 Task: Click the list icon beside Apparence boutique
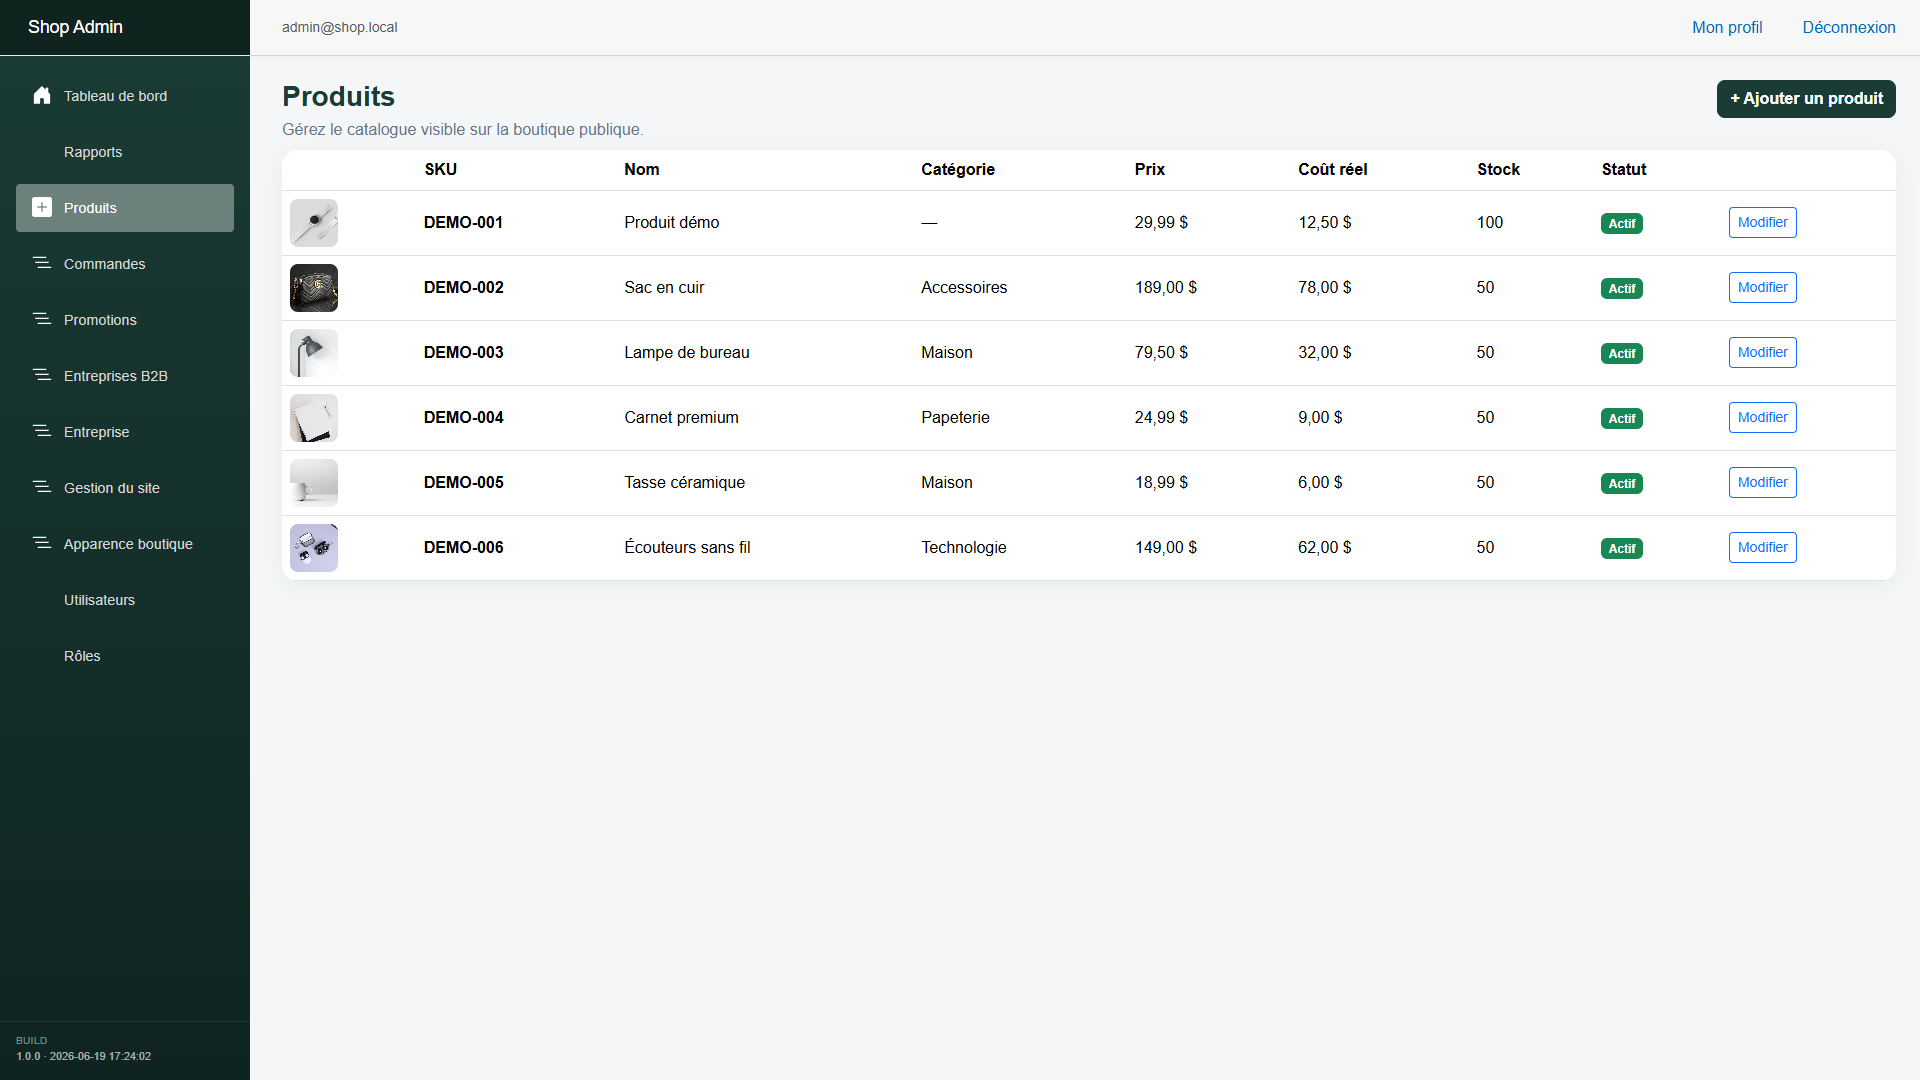coord(42,544)
